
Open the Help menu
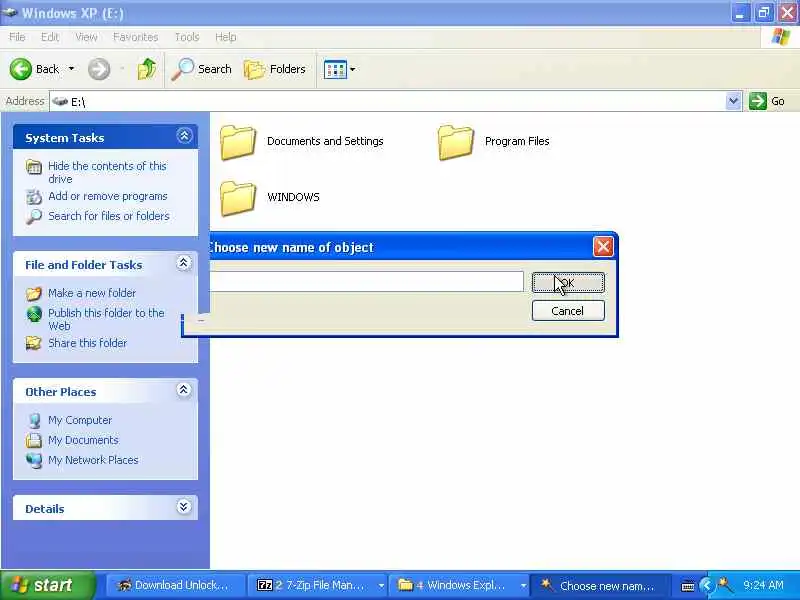click(x=226, y=37)
